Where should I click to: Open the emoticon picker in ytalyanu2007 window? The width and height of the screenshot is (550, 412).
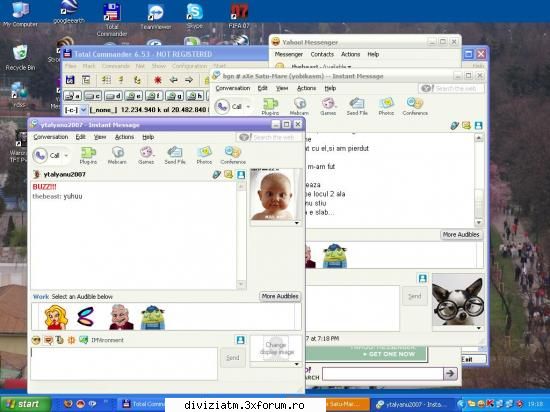36,340
